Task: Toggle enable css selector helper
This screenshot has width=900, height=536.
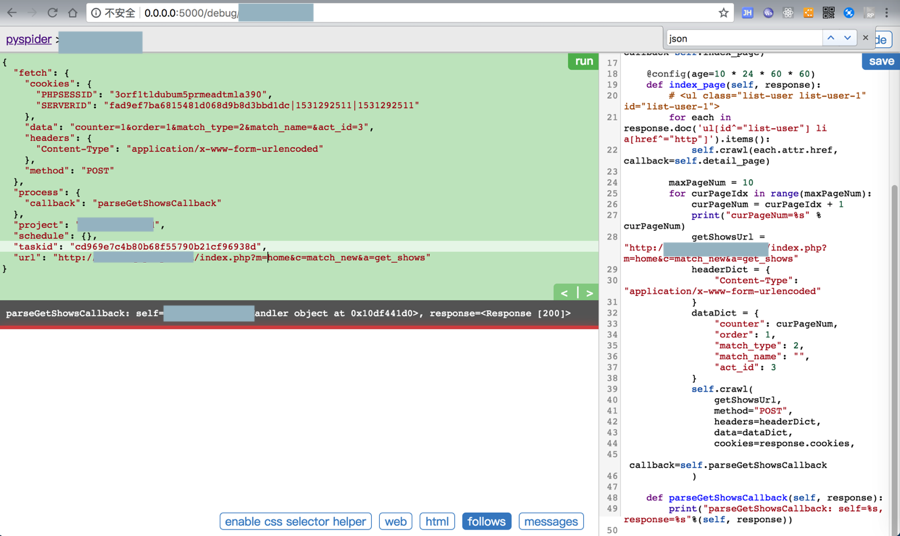Action: [295, 521]
